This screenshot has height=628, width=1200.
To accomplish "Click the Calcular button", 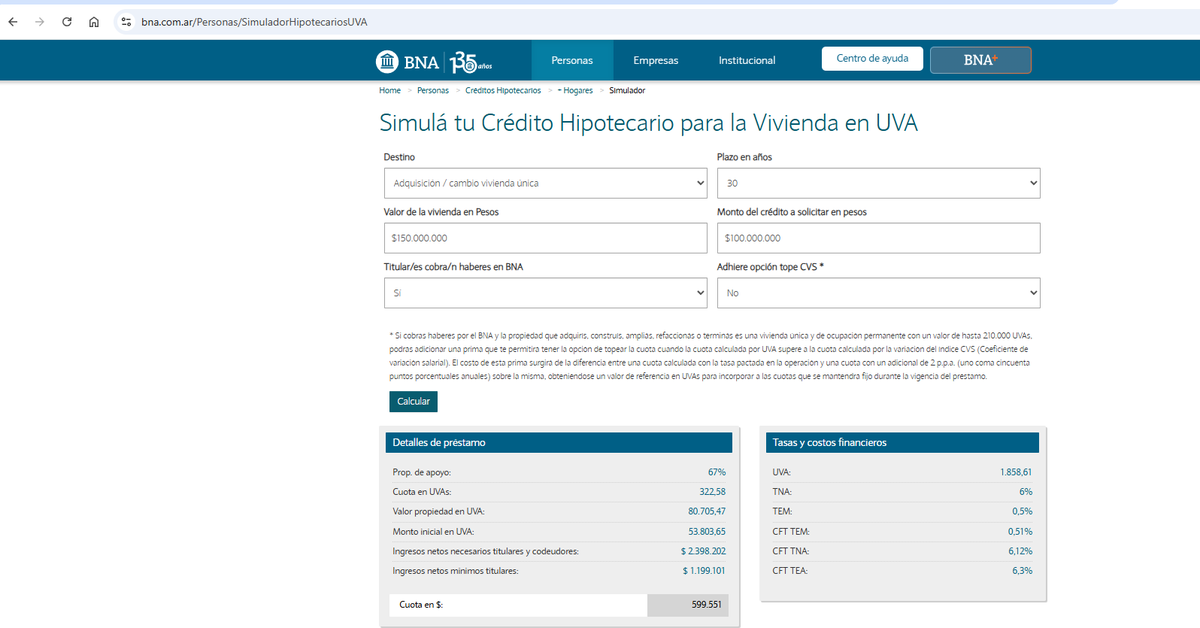I will click(413, 401).
